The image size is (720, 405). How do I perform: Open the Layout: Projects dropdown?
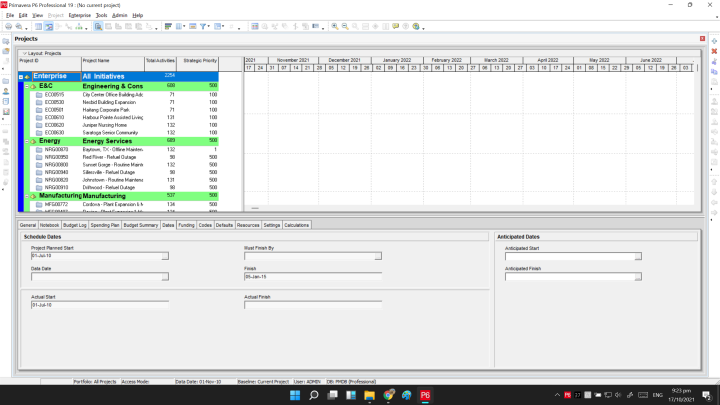click(25, 52)
